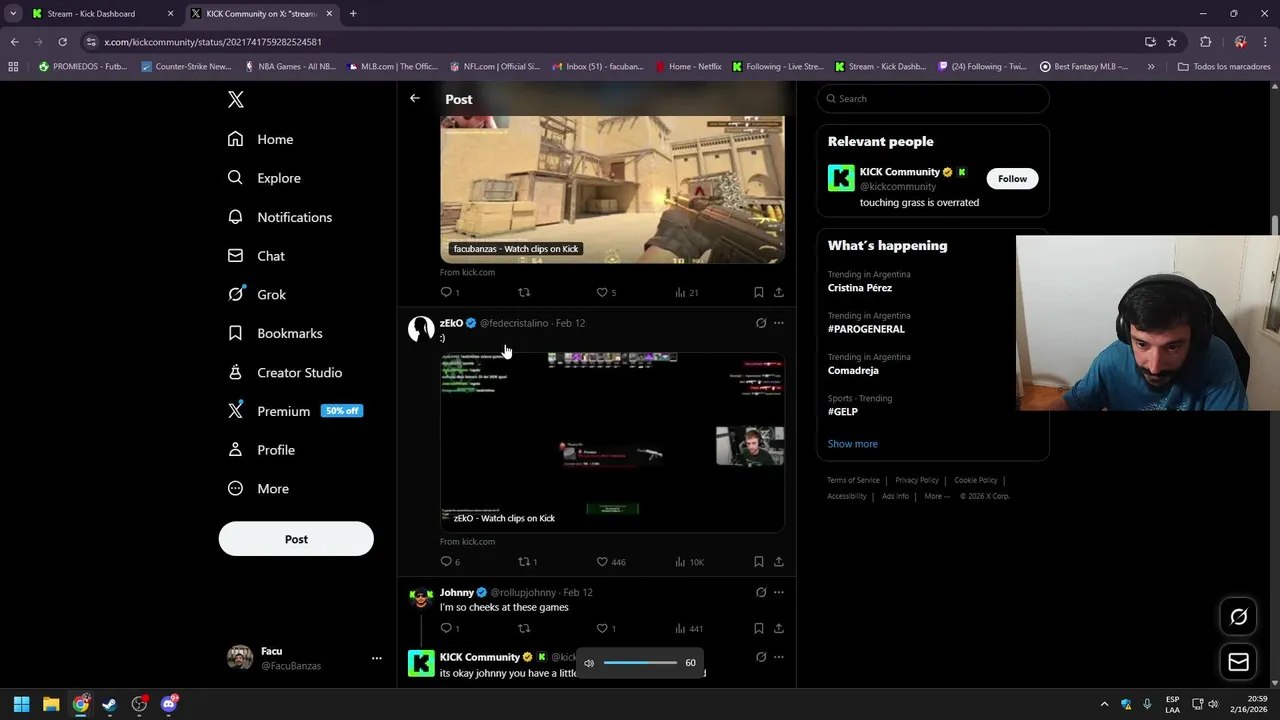Adjust the volume slider at 60
Screen dimensions: 1280x720
[x=640, y=663]
